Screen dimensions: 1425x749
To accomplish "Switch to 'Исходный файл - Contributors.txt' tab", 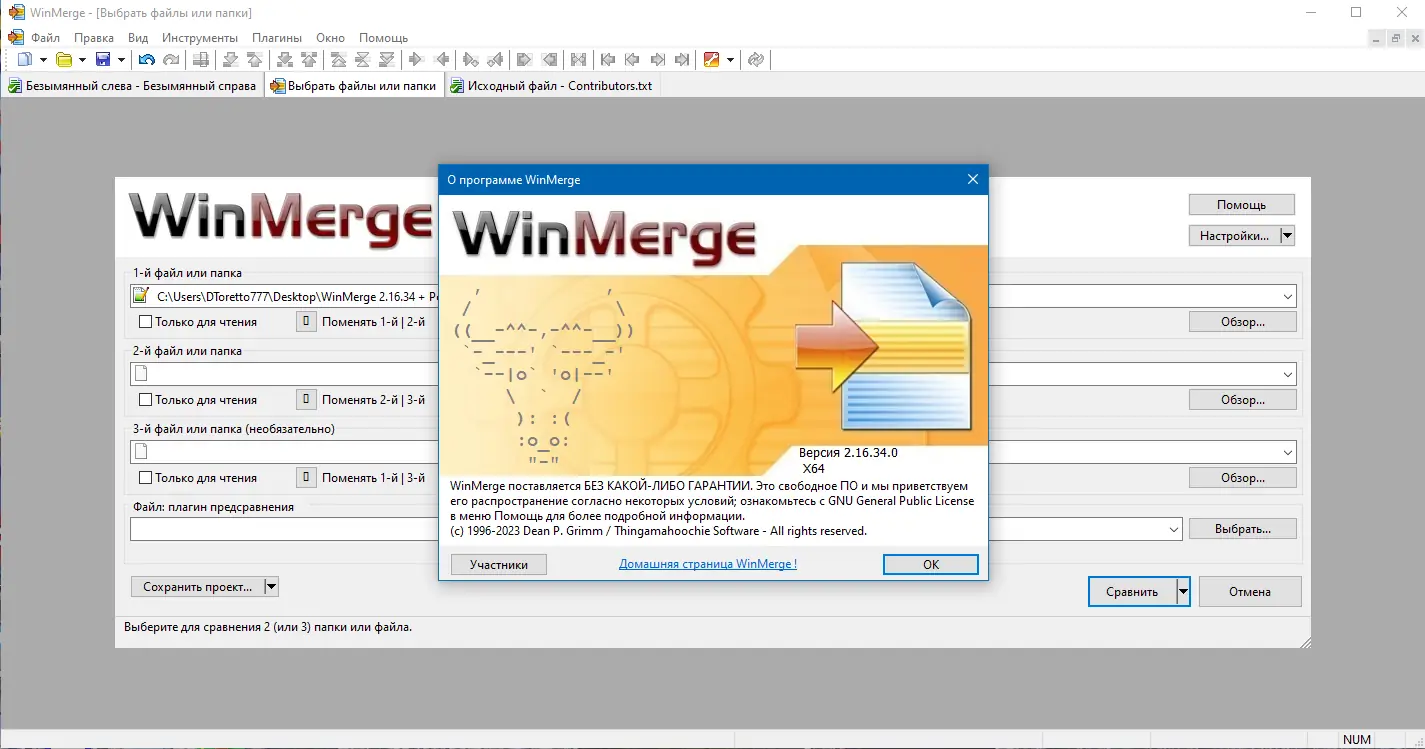I will click(551, 86).
